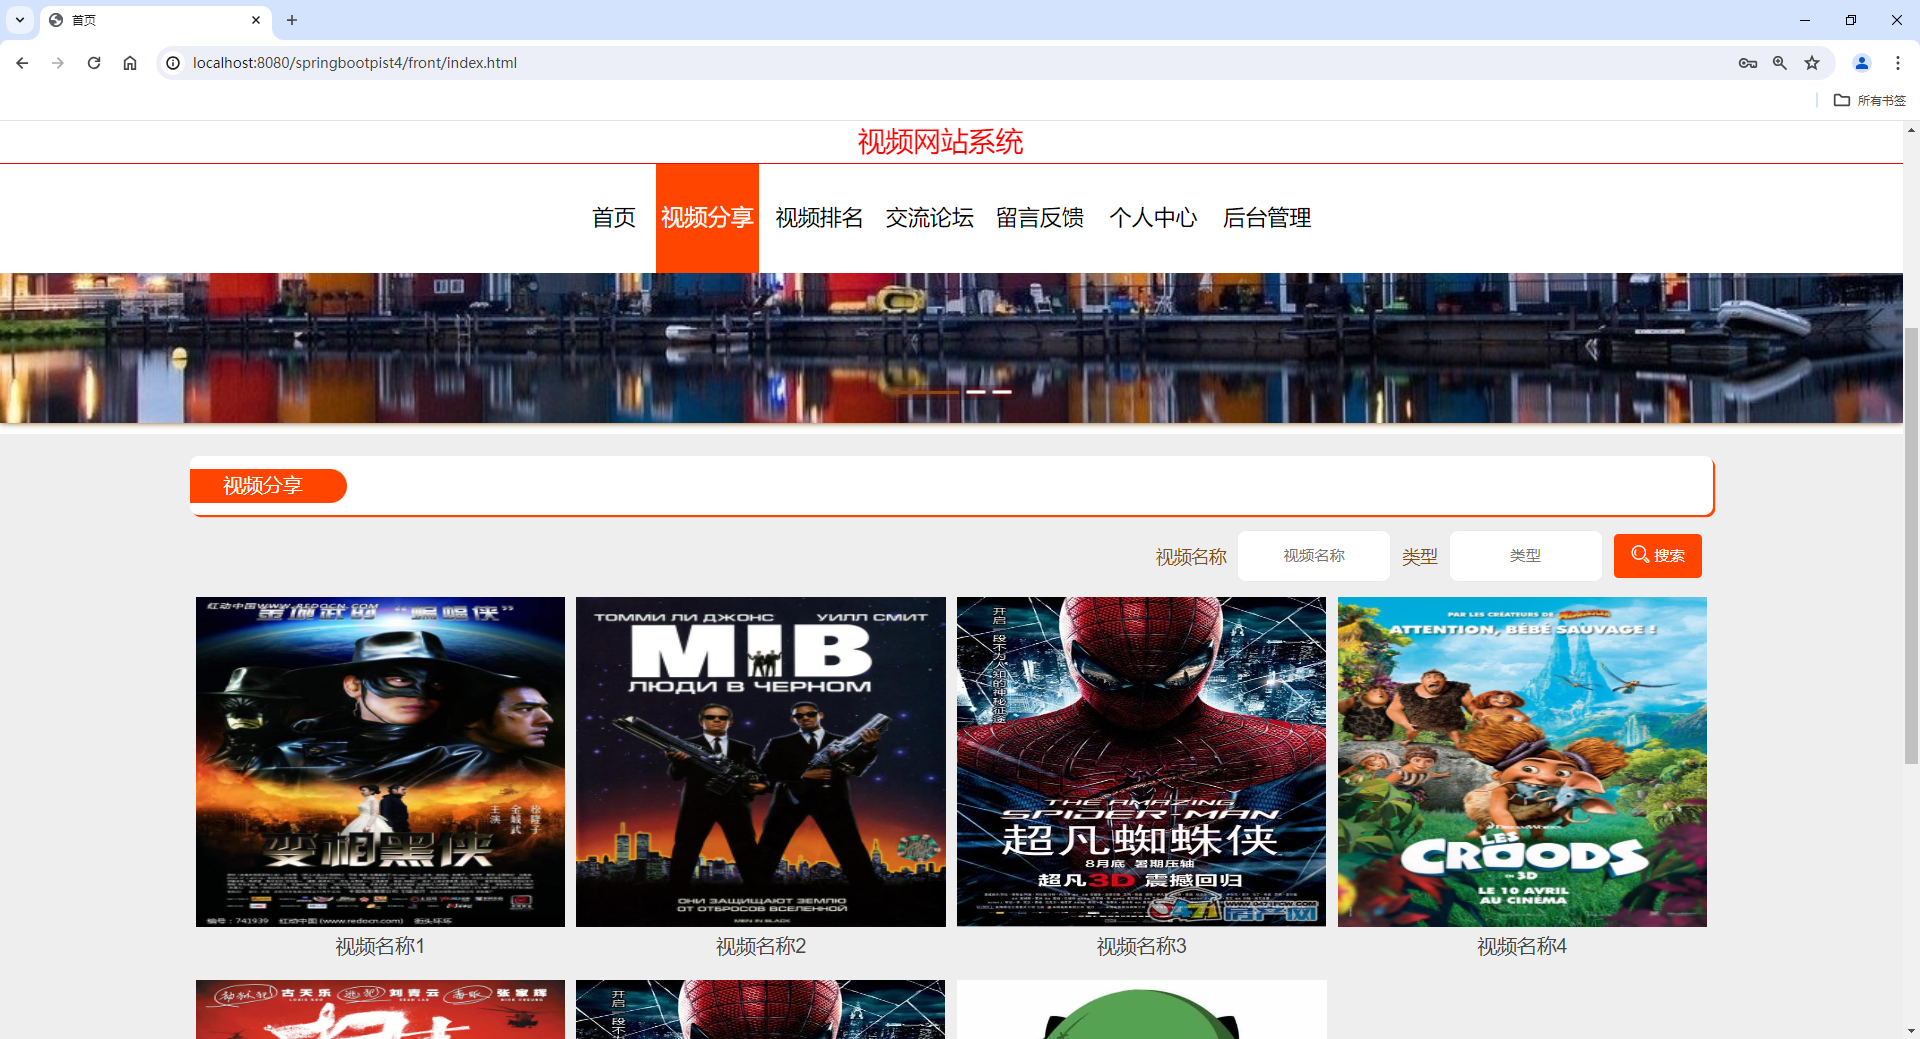The width and height of the screenshot is (1920, 1039).
Task: Click the browser forward arrow
Action: coord(58,63)
